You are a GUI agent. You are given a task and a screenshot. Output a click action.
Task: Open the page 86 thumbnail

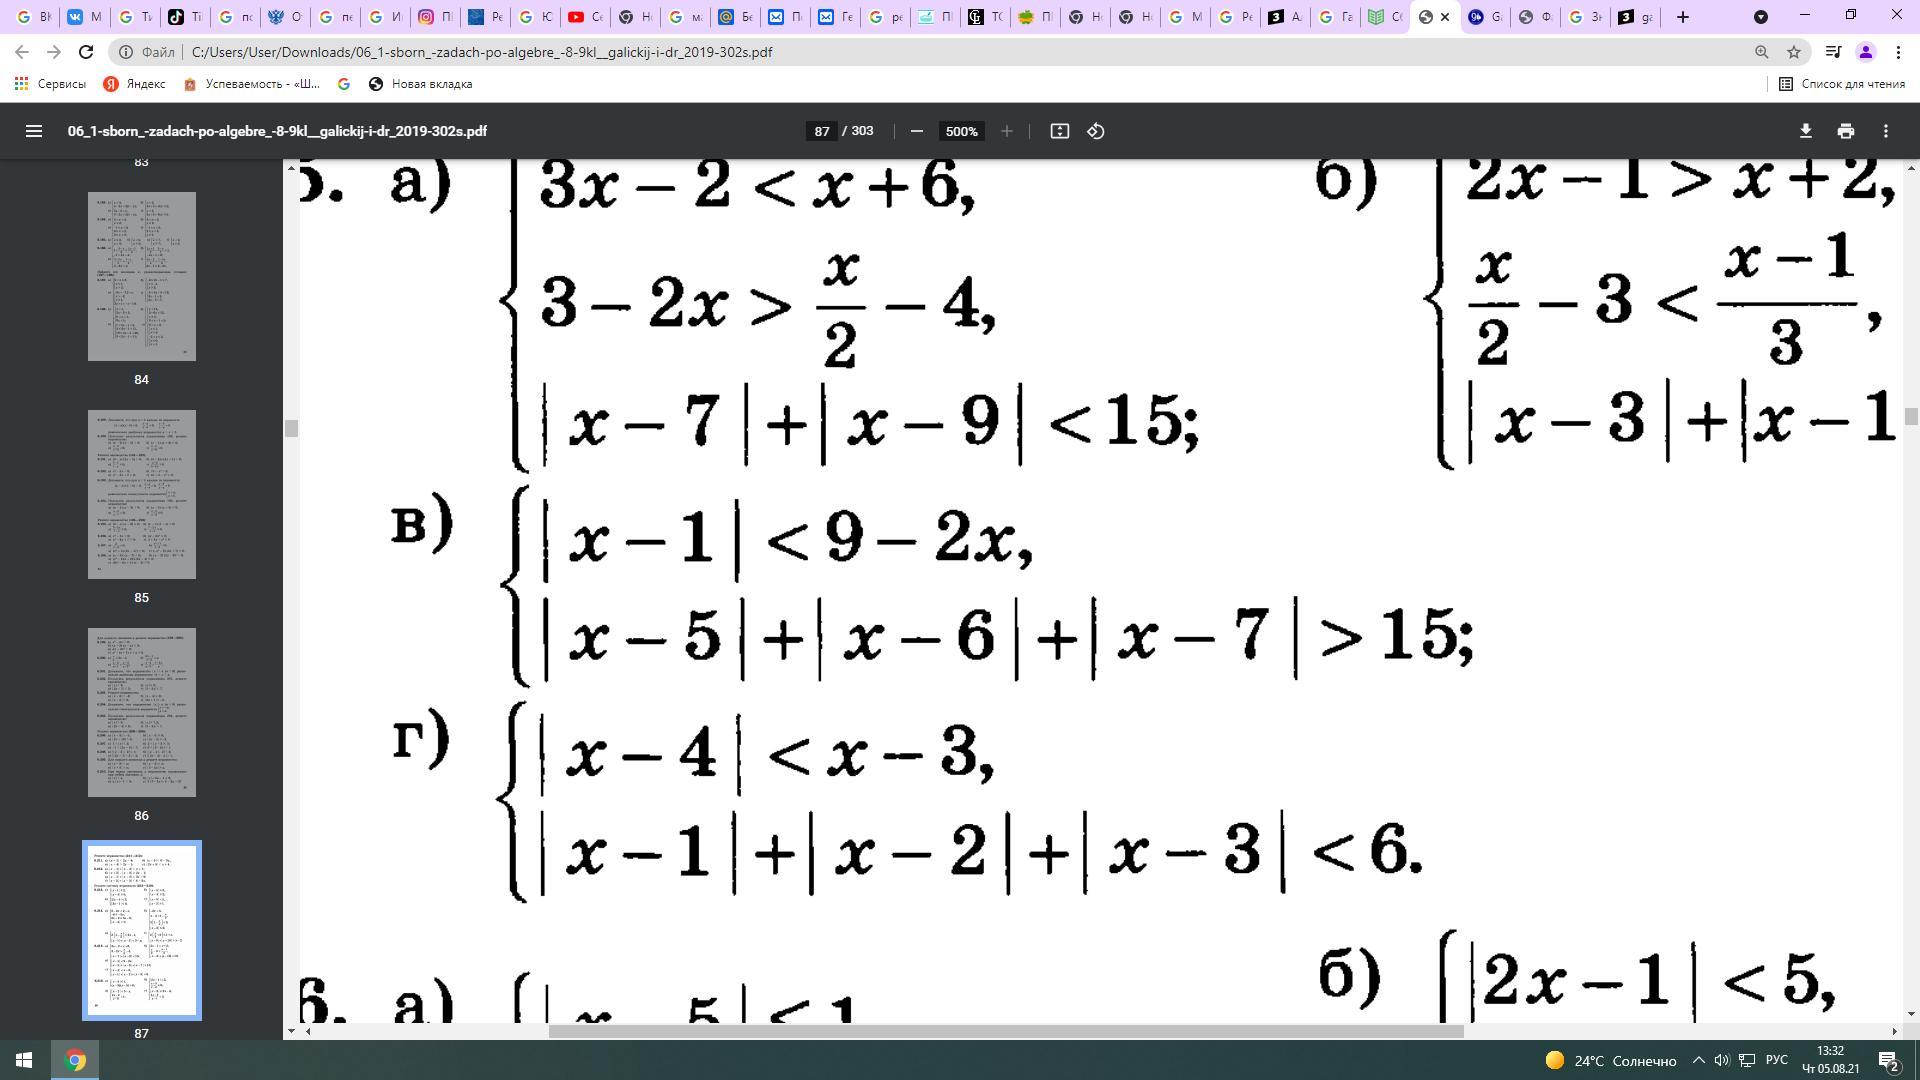coord(141,712)
